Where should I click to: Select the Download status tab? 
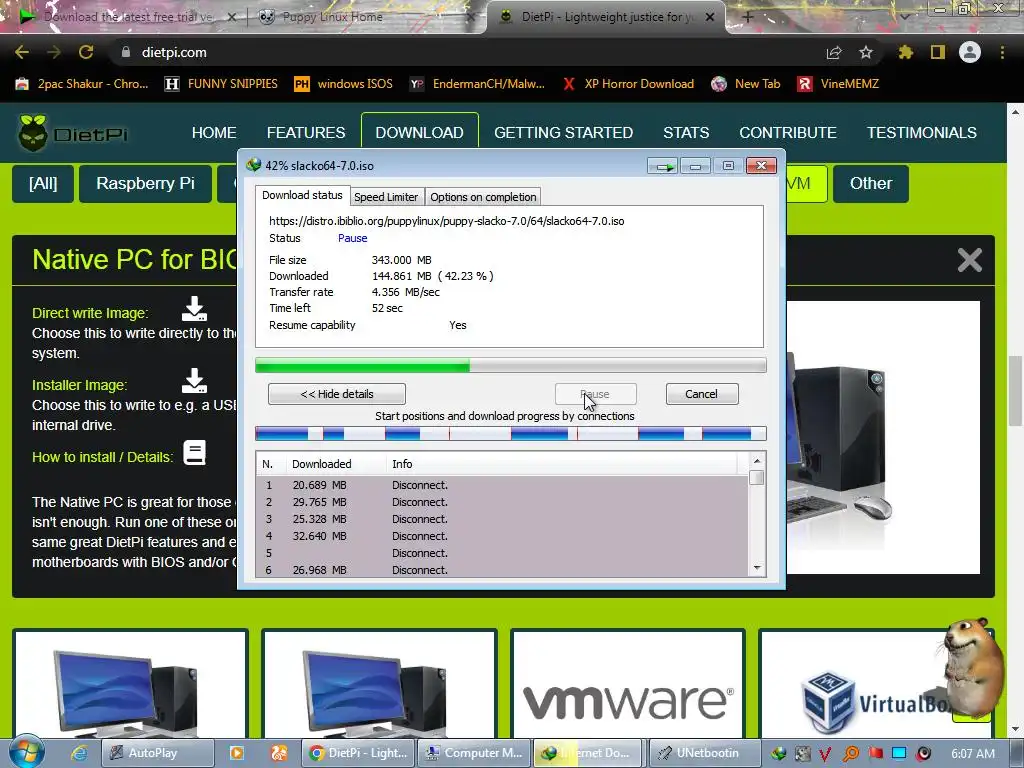click(x=302, y=195)
